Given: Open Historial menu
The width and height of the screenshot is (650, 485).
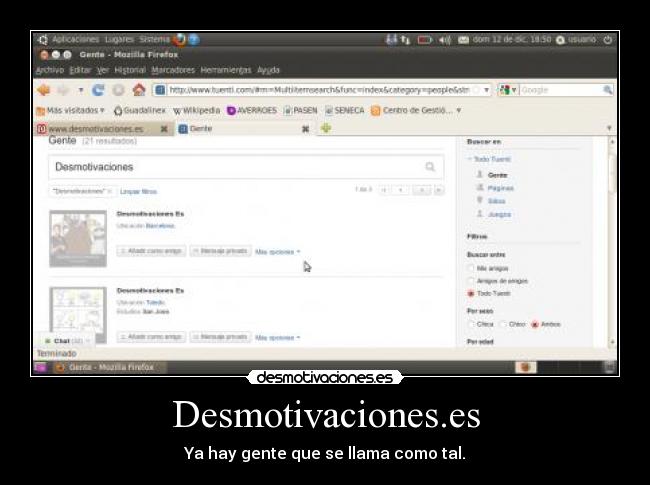Looking at the screenshot, I should point(130,70).
